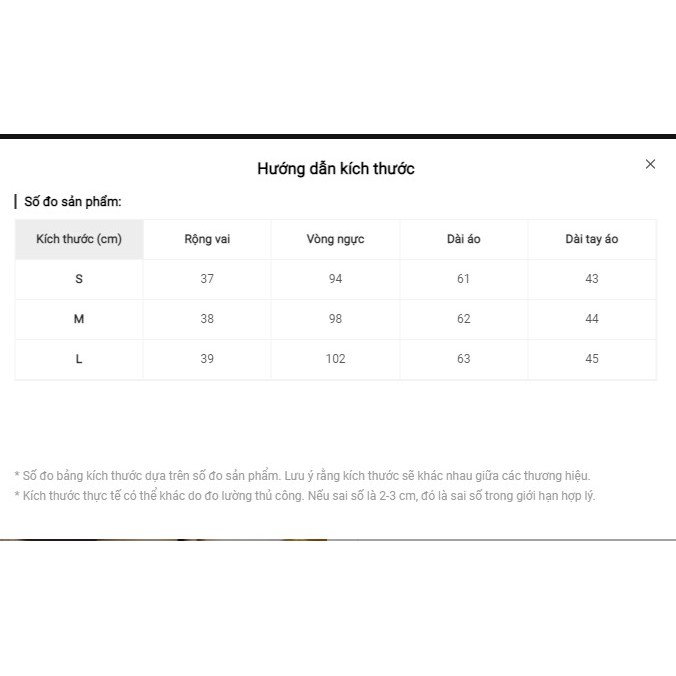The image size is (676, 676).
Task: Click shirt length value 62
Action: (463, 319)
